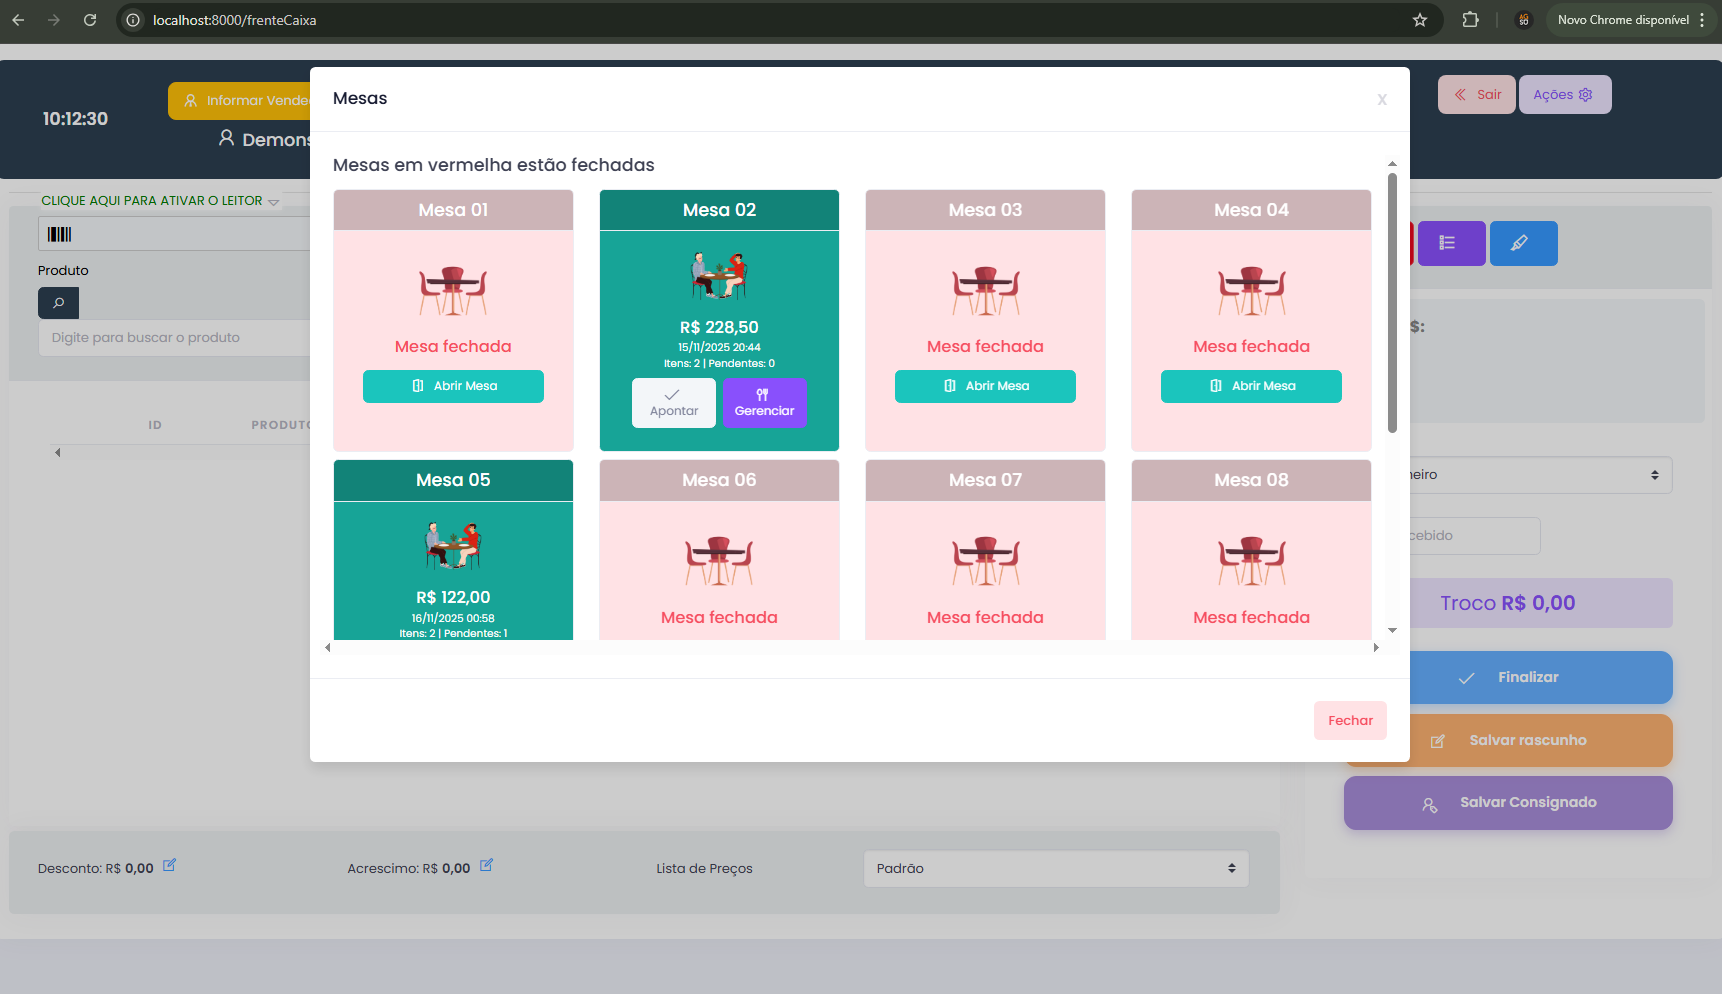Open Mesa 04 with Abrir Mesa
1722x994 pixels.
pos(1251,386)
